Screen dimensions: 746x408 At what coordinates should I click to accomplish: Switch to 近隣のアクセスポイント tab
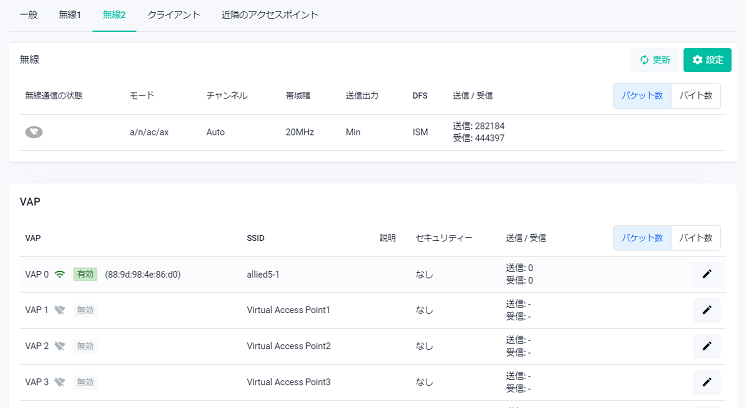pyautogui.click(x=270, y=15)
